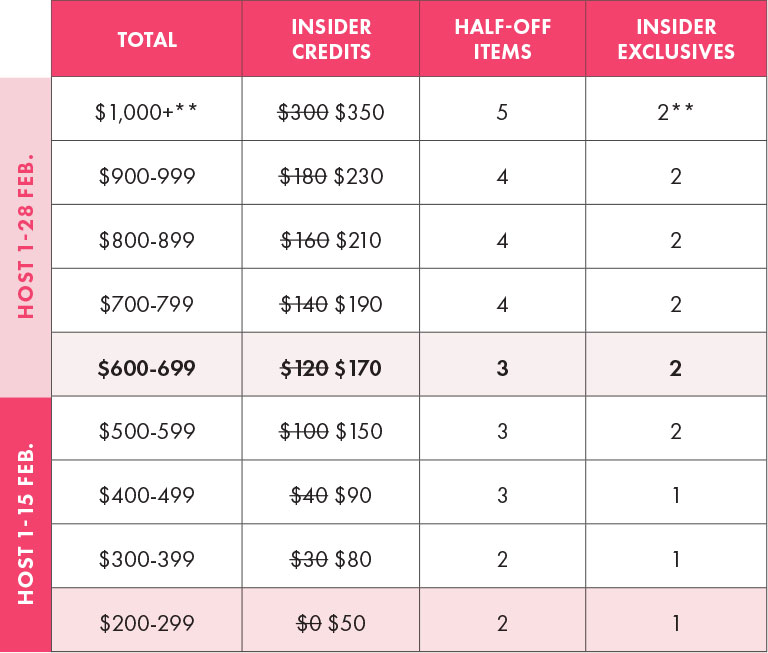Click the TOTAL column header
Image resolution: width=768 pixels, height=653 pixels.
(147, 39)
